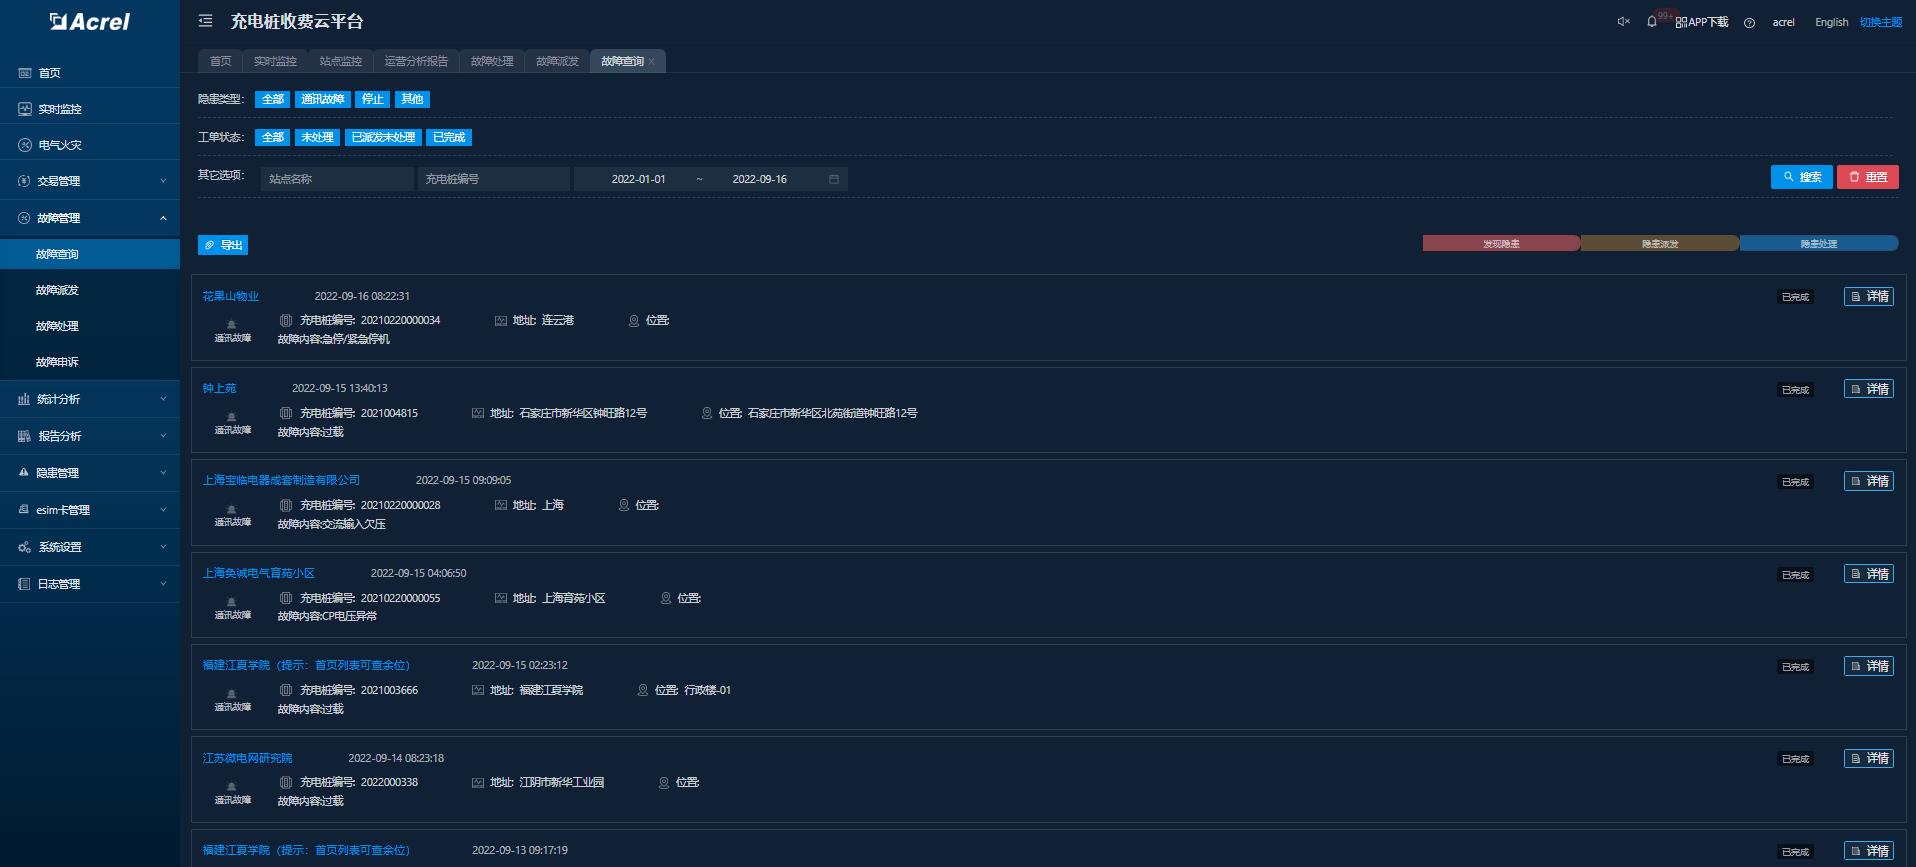Select 故障查询 in the sidebar submenu
The height and width of the screenshot is (867, 1916).
[x=90, y=254]
